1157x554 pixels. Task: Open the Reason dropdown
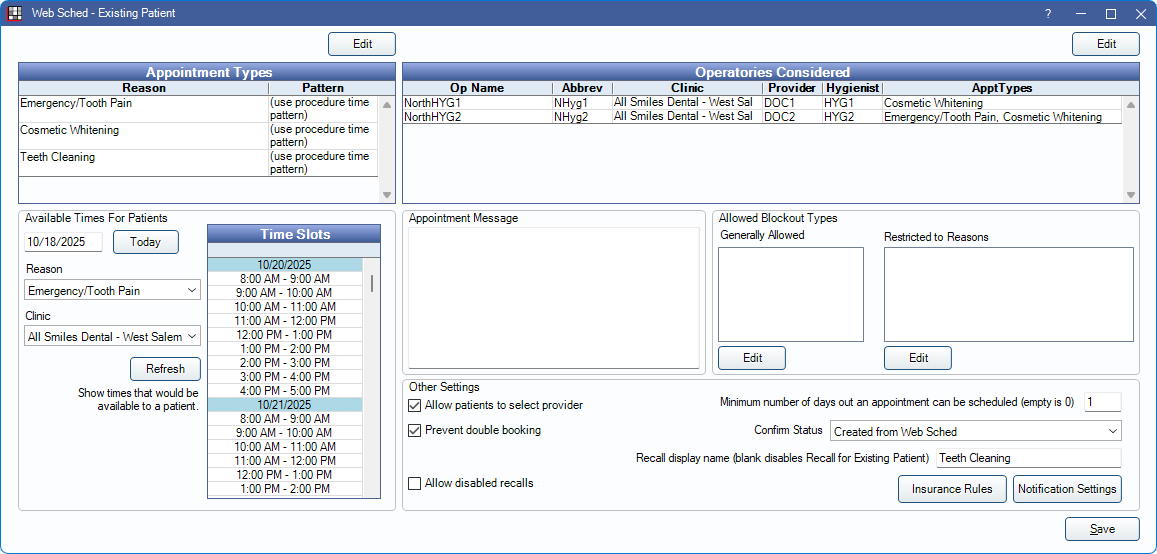click(112, 290)
